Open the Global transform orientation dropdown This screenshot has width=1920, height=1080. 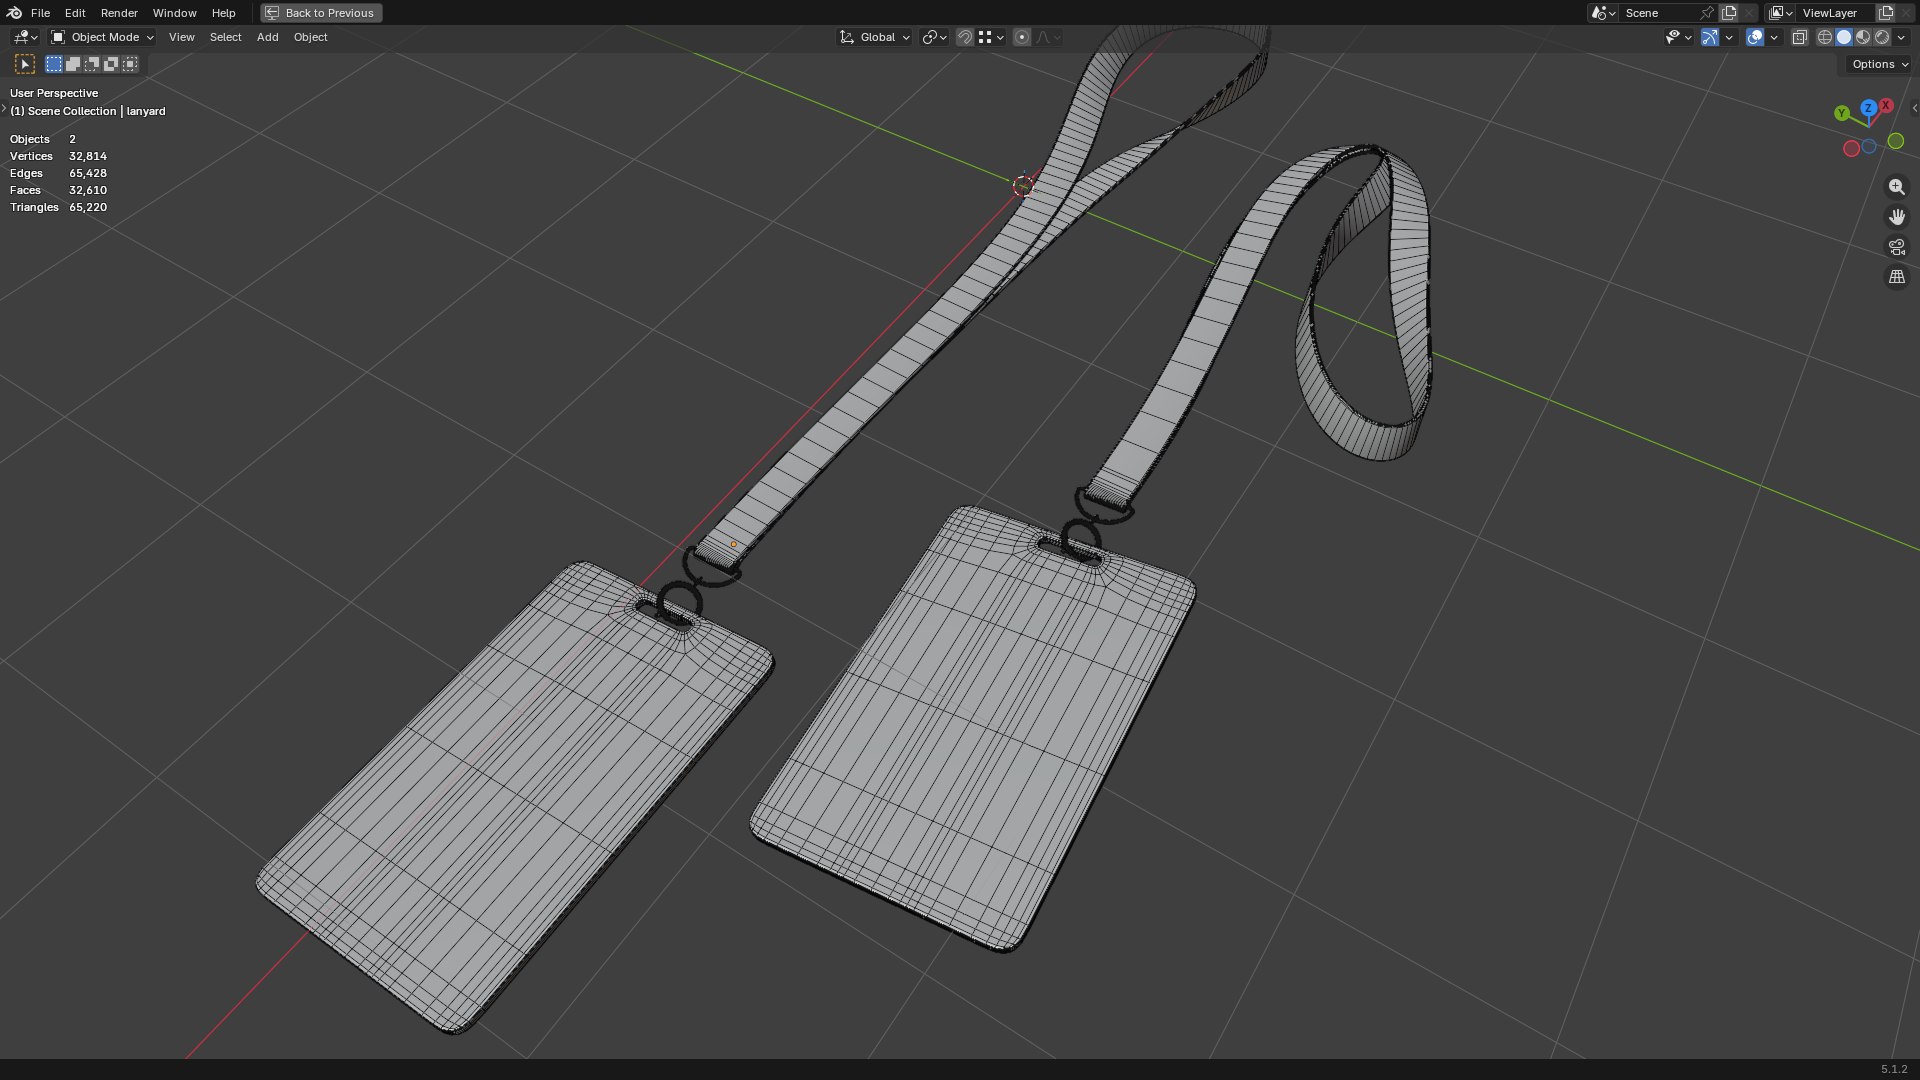(x=875, y=37)
